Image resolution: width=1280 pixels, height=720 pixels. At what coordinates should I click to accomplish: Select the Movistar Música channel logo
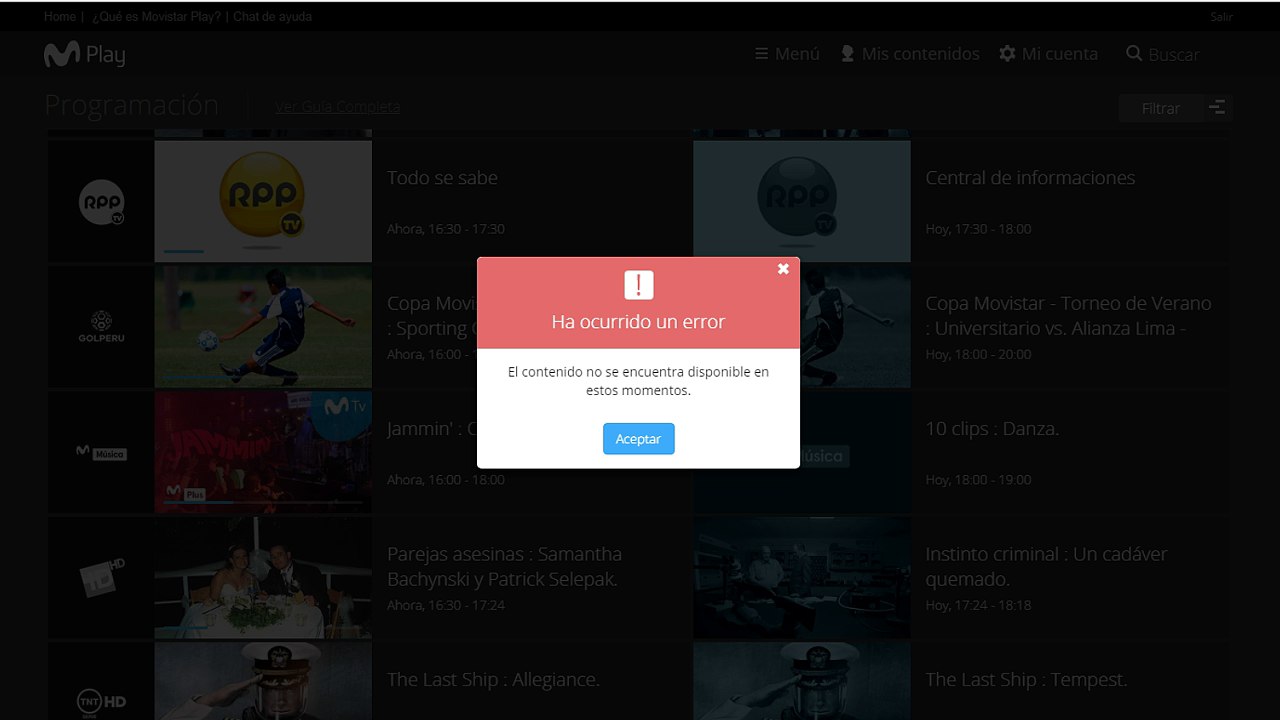tap(101, 453)
